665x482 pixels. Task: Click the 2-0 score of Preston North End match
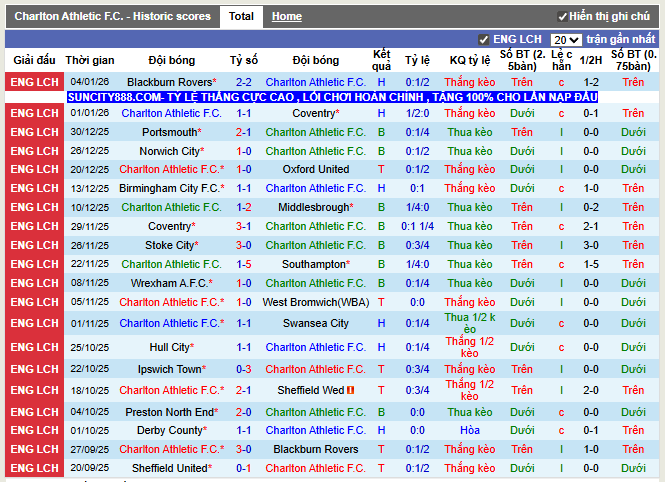[x=243, y=412]
